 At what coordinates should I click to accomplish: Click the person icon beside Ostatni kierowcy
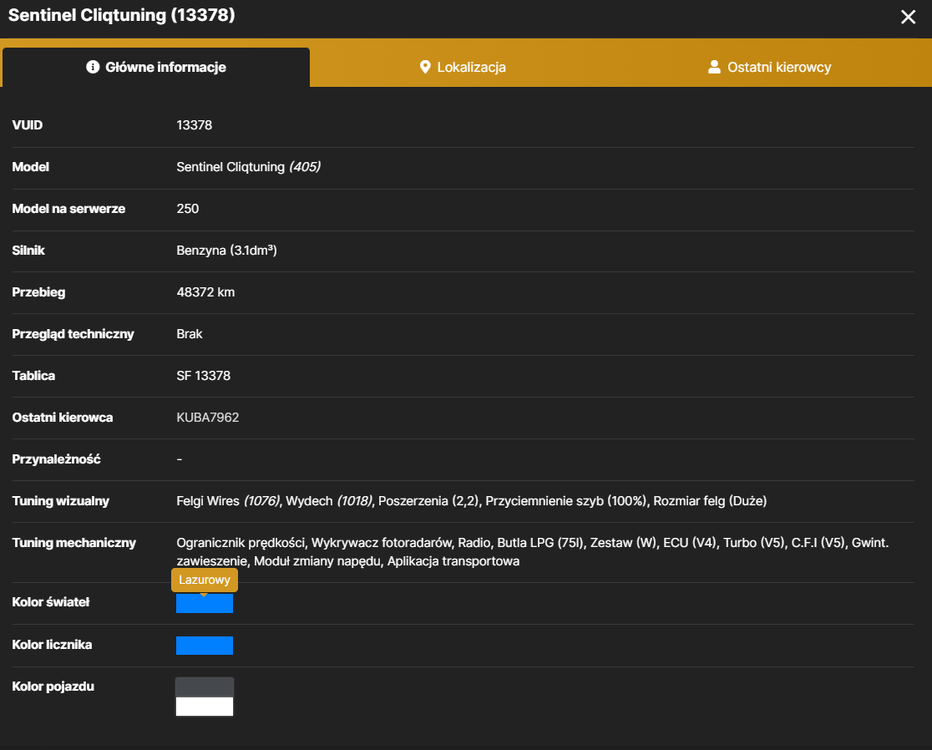(x=714, y=67)
